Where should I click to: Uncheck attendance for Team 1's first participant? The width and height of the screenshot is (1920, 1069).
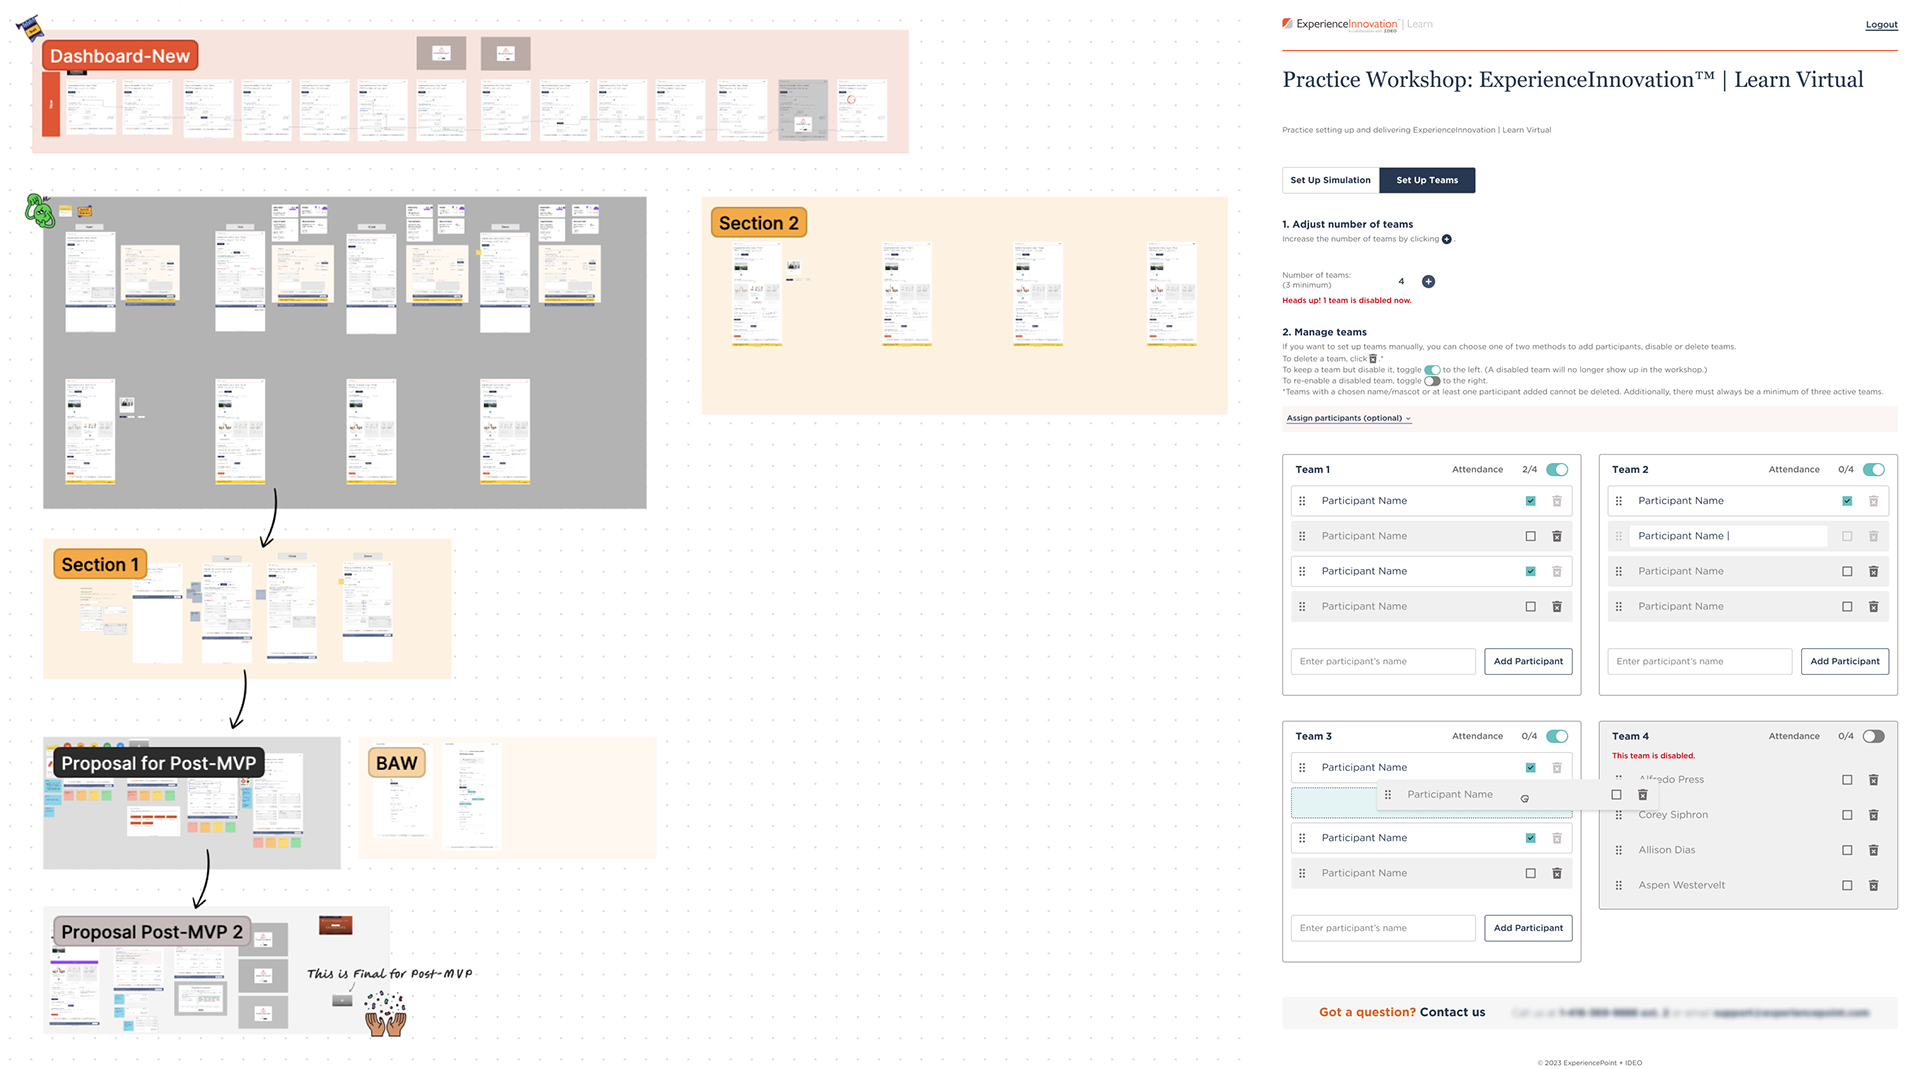click(x=1531, y=501)
